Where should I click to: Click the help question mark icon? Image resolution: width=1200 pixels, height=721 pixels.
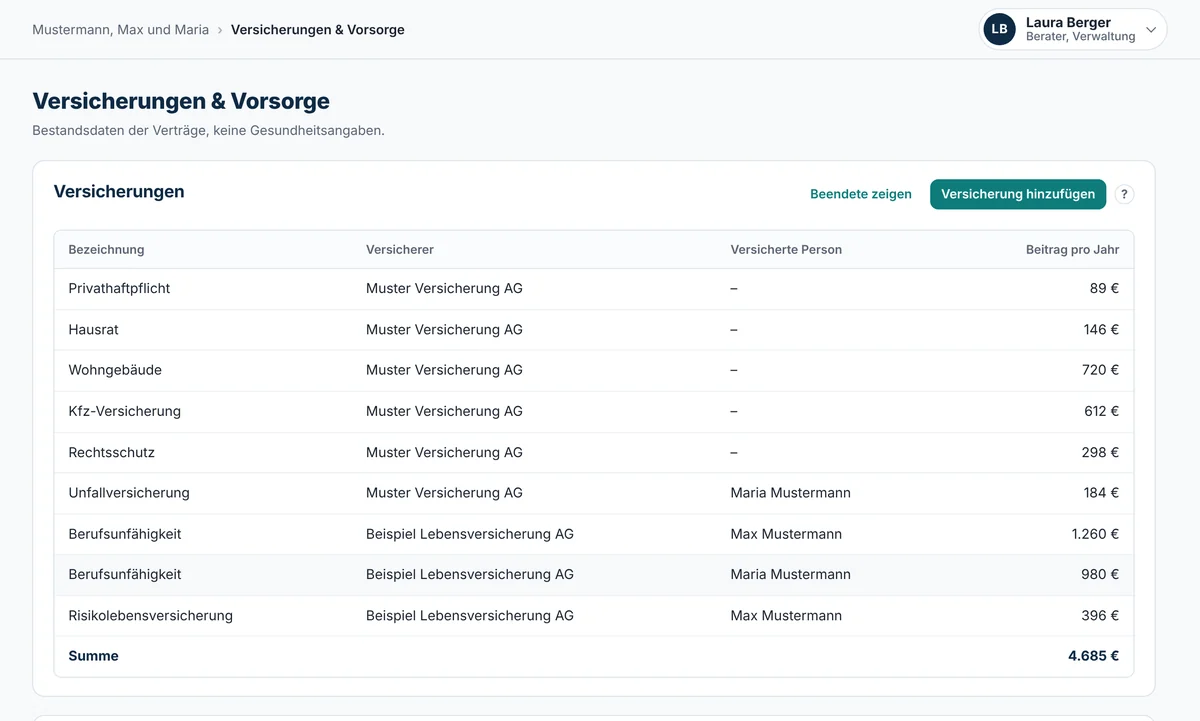pyautogui.click(x=1124, y=194)
